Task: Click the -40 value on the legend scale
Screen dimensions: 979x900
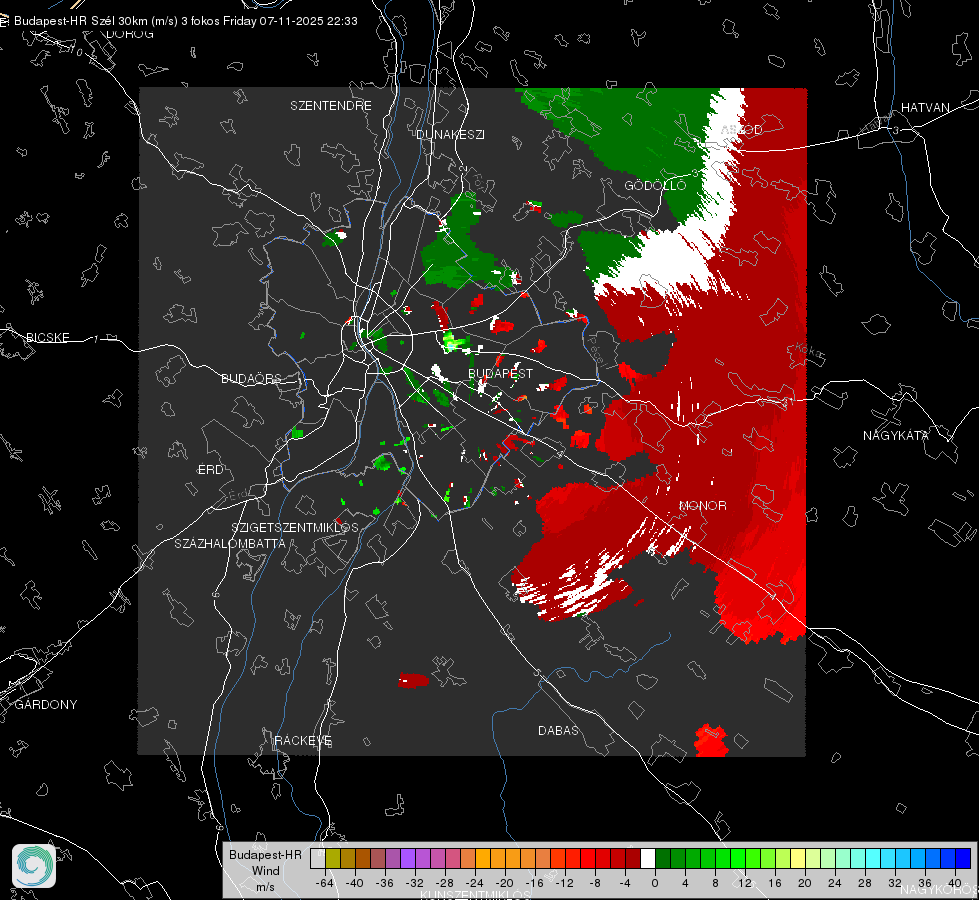Action: pyautogui.click(x=355, y=883)
